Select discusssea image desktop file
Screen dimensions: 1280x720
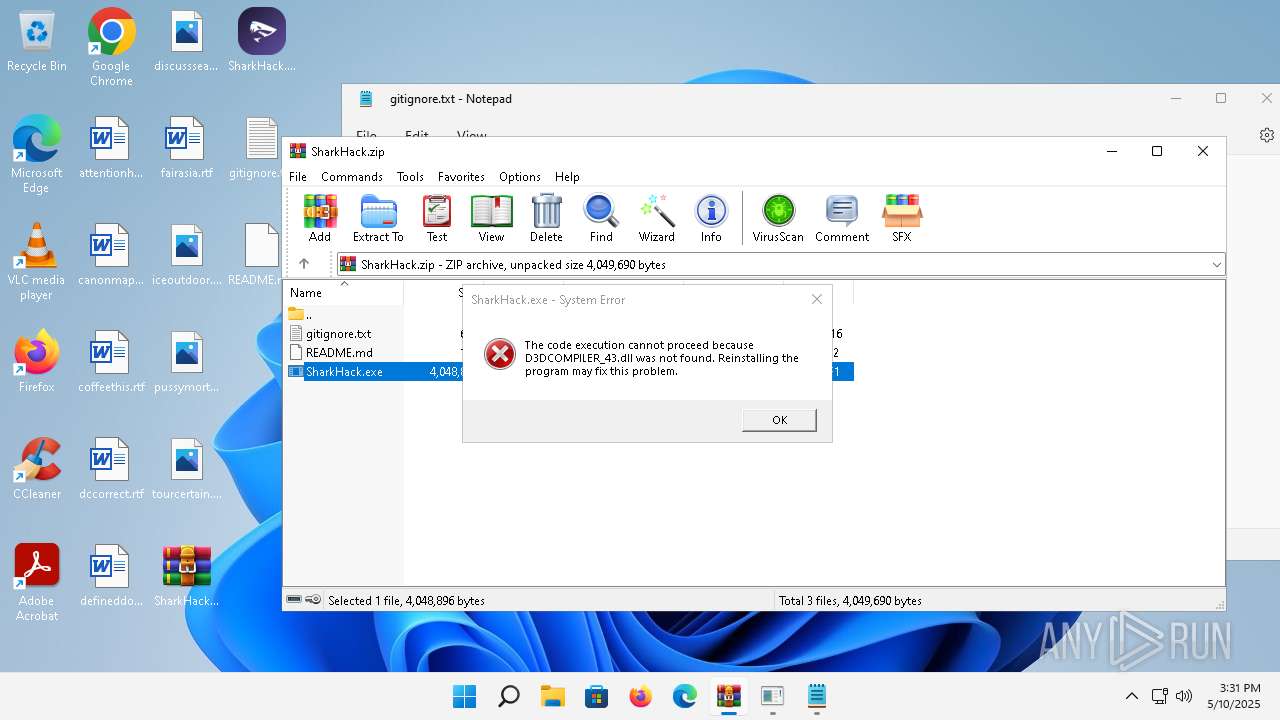[186, 40]
